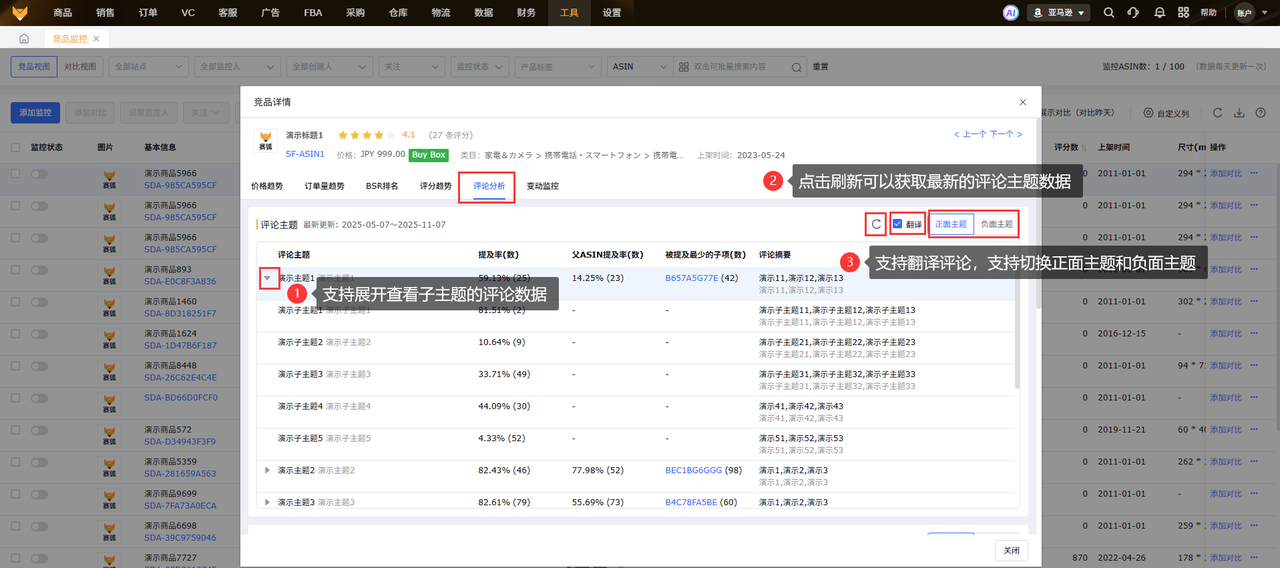Screen dimensions: 1280x568
Task: Open the 全部站点 dropdown
Action: tap(149, 66)
